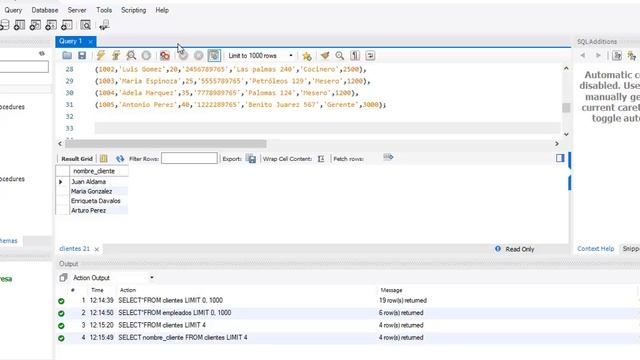This screenshot has height=360, width=640.
Task: Select the Arturo Perez result cell
Action: (98, 211)
